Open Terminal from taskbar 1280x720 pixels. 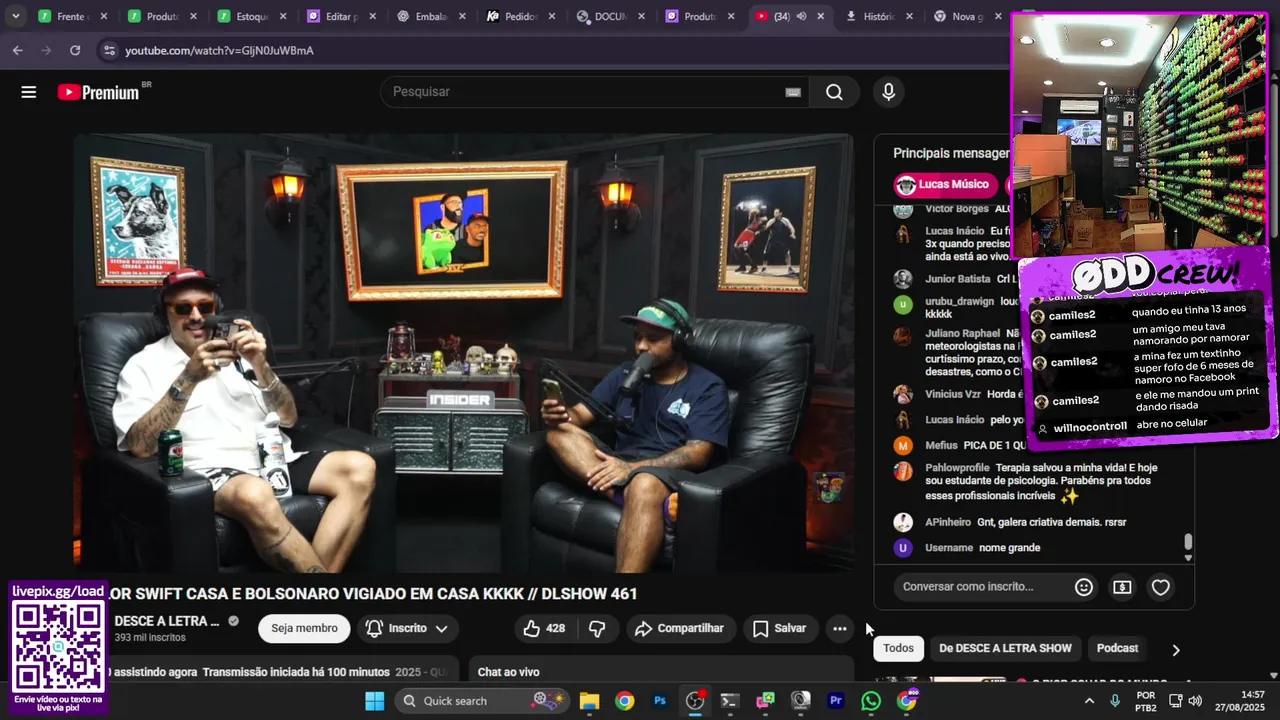(730, 701)
